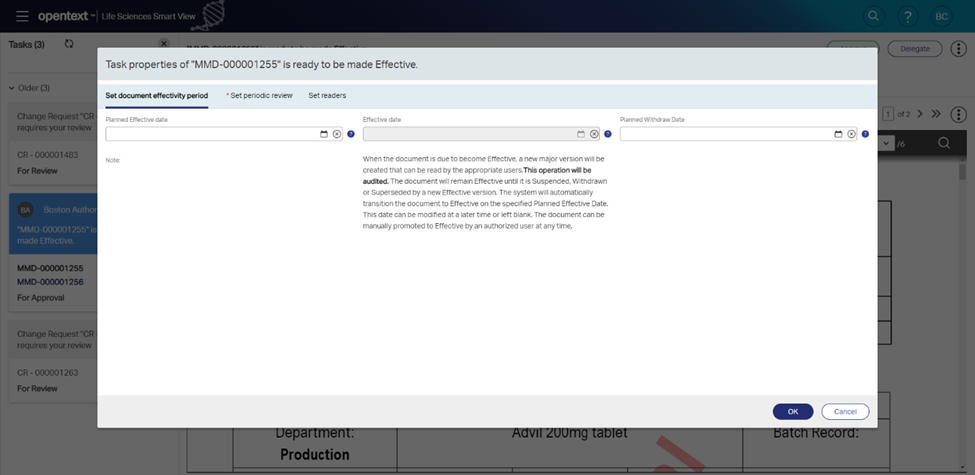Open viewer more options below Delegate row
Screen dimensions: 975x475
pyautogui.click(x=959, y=114)
